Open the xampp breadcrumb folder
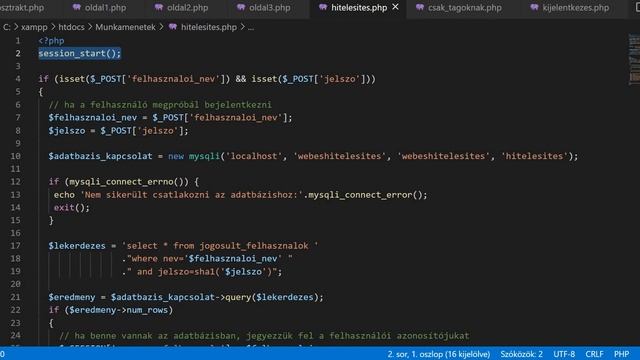Image resolution: width=640 pixels, height=360 pixels. pyautogui.click(x=34, y=27)
